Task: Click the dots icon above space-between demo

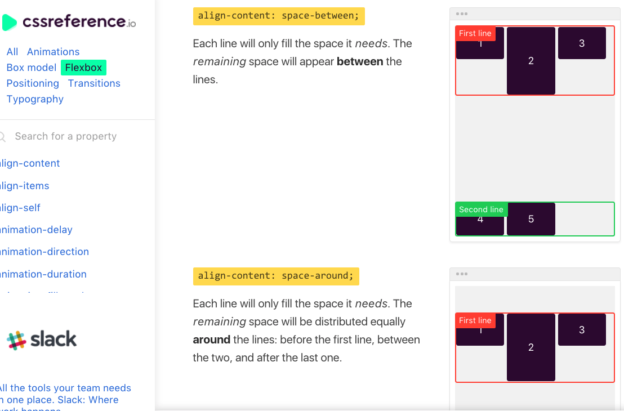Action: tap(462, 14)
